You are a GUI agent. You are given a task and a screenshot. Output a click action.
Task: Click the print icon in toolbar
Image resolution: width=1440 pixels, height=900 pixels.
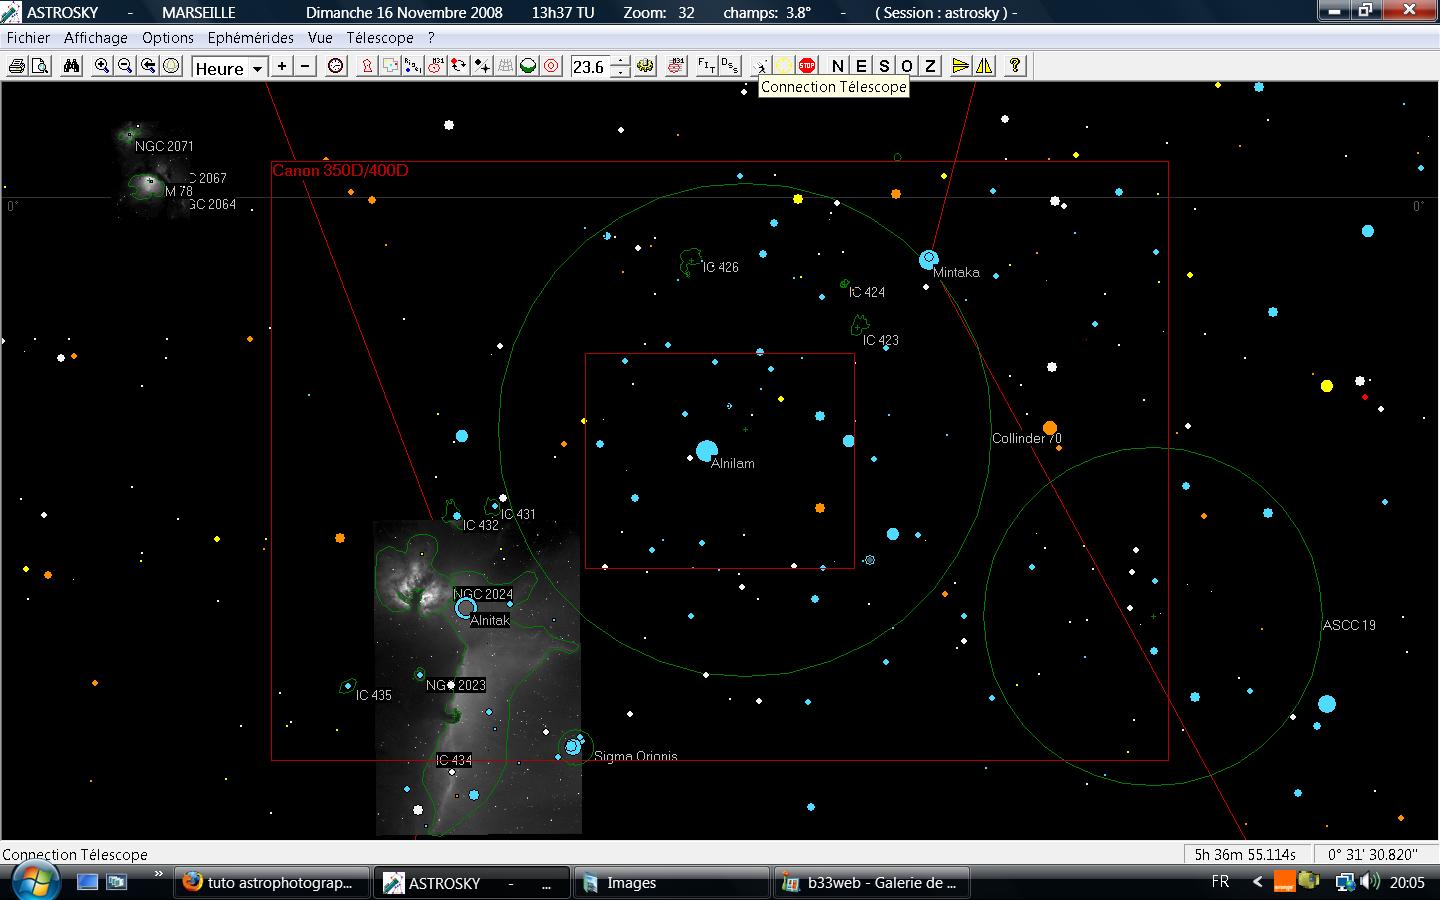(17, 66)
